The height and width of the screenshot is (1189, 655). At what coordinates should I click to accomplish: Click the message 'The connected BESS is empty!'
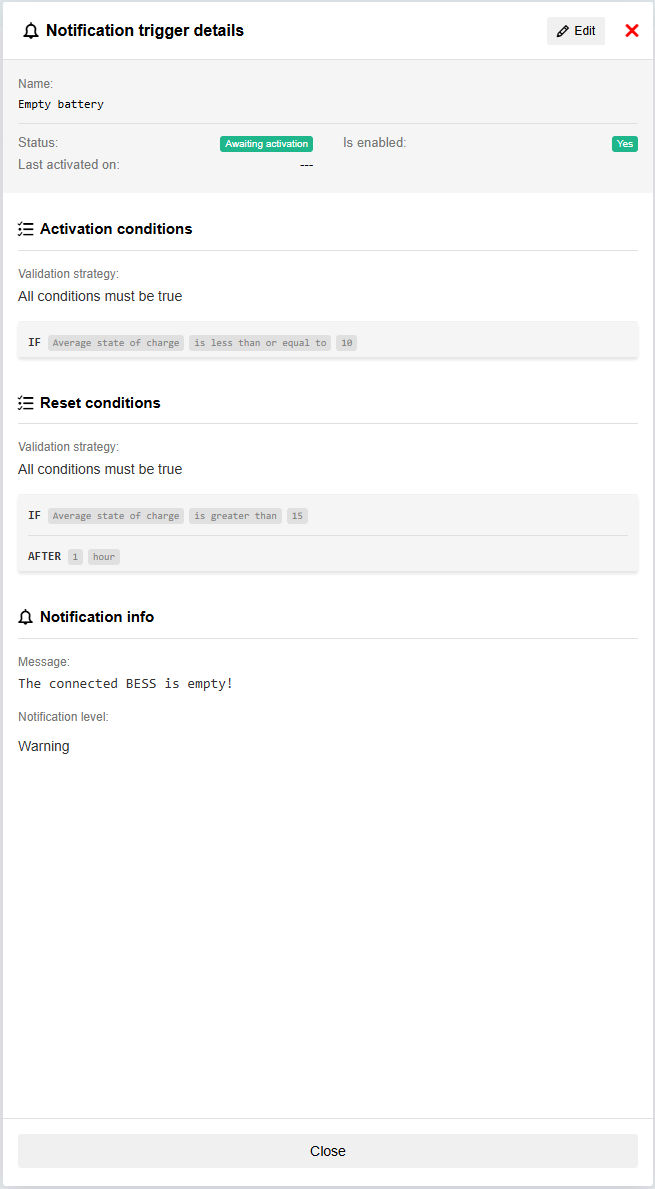[125, 684]
